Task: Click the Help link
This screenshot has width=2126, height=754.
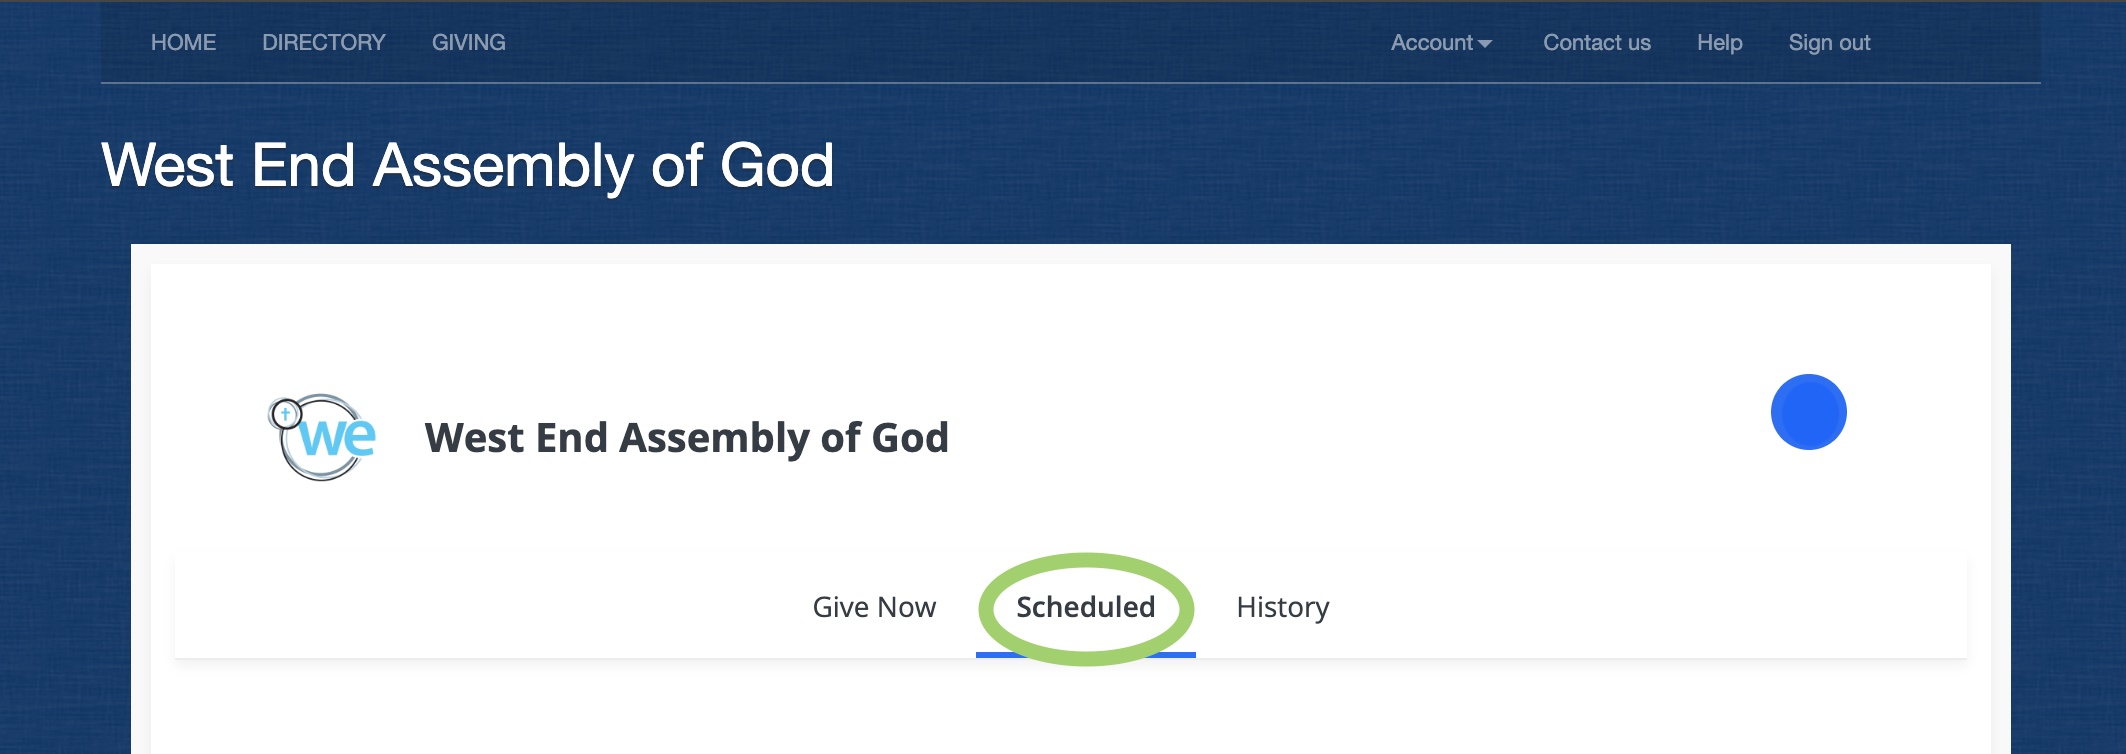Action: (1719, 43)
